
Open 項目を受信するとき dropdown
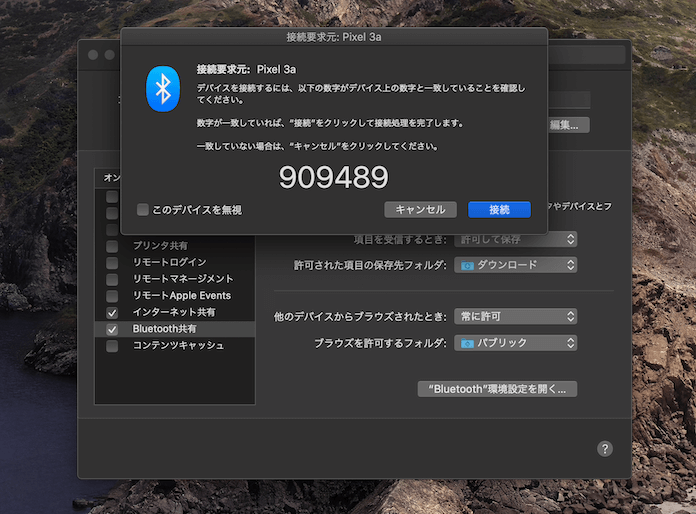coord(515,240)
